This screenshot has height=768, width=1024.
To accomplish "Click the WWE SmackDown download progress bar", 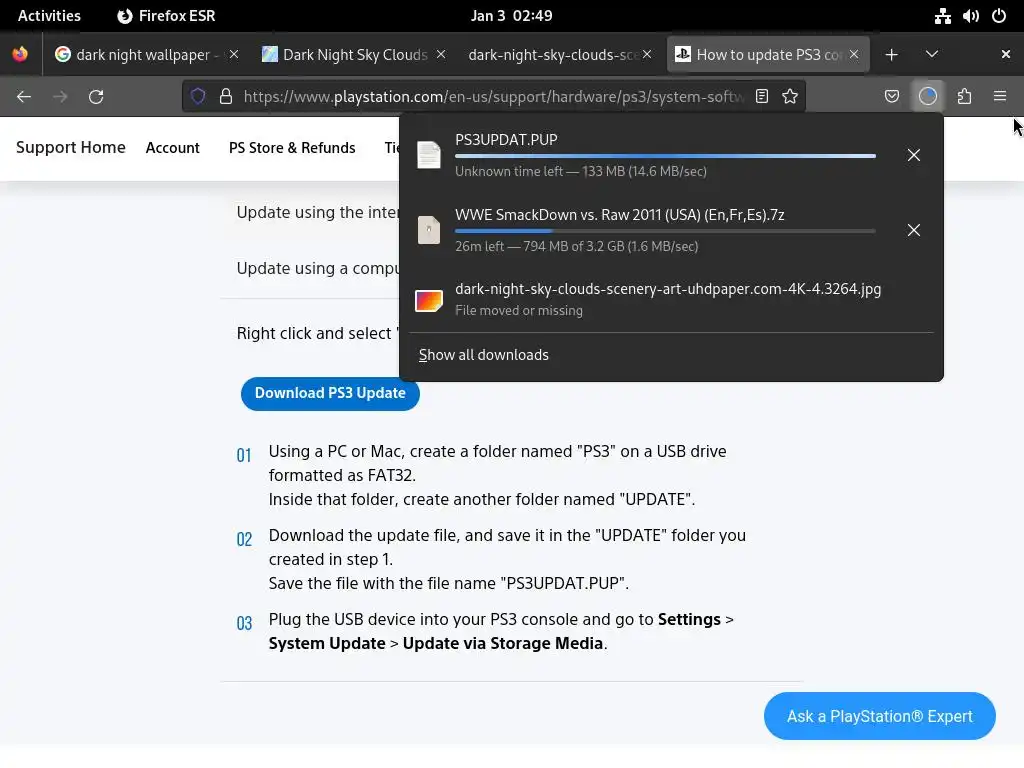I will click(665, 231).
